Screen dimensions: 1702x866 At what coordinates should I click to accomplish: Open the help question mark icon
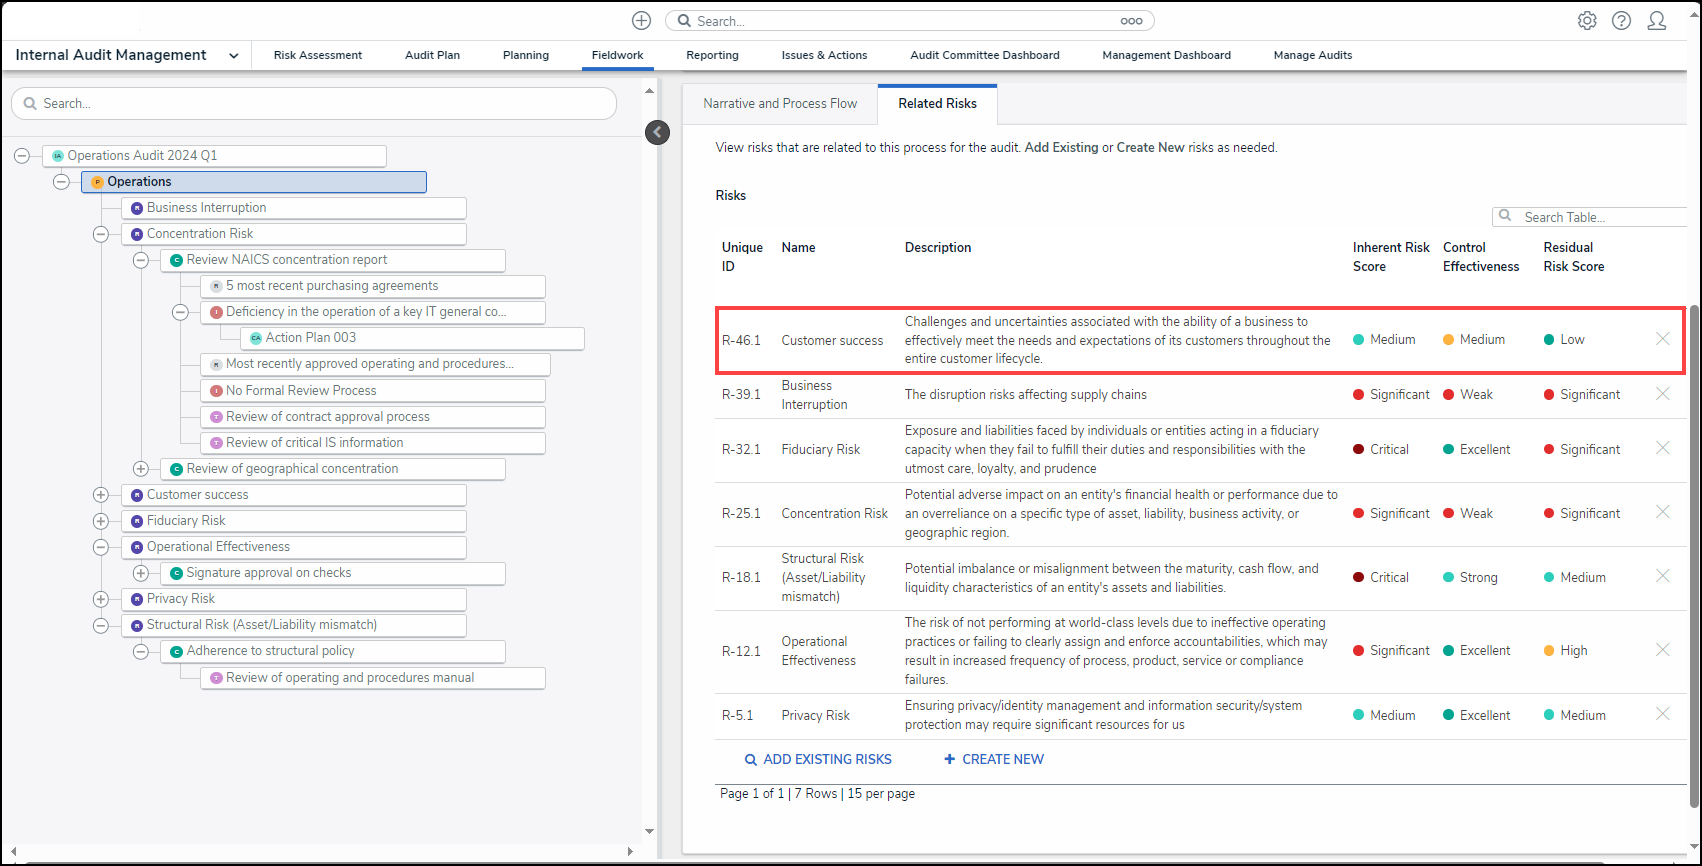click(1621, 21)
